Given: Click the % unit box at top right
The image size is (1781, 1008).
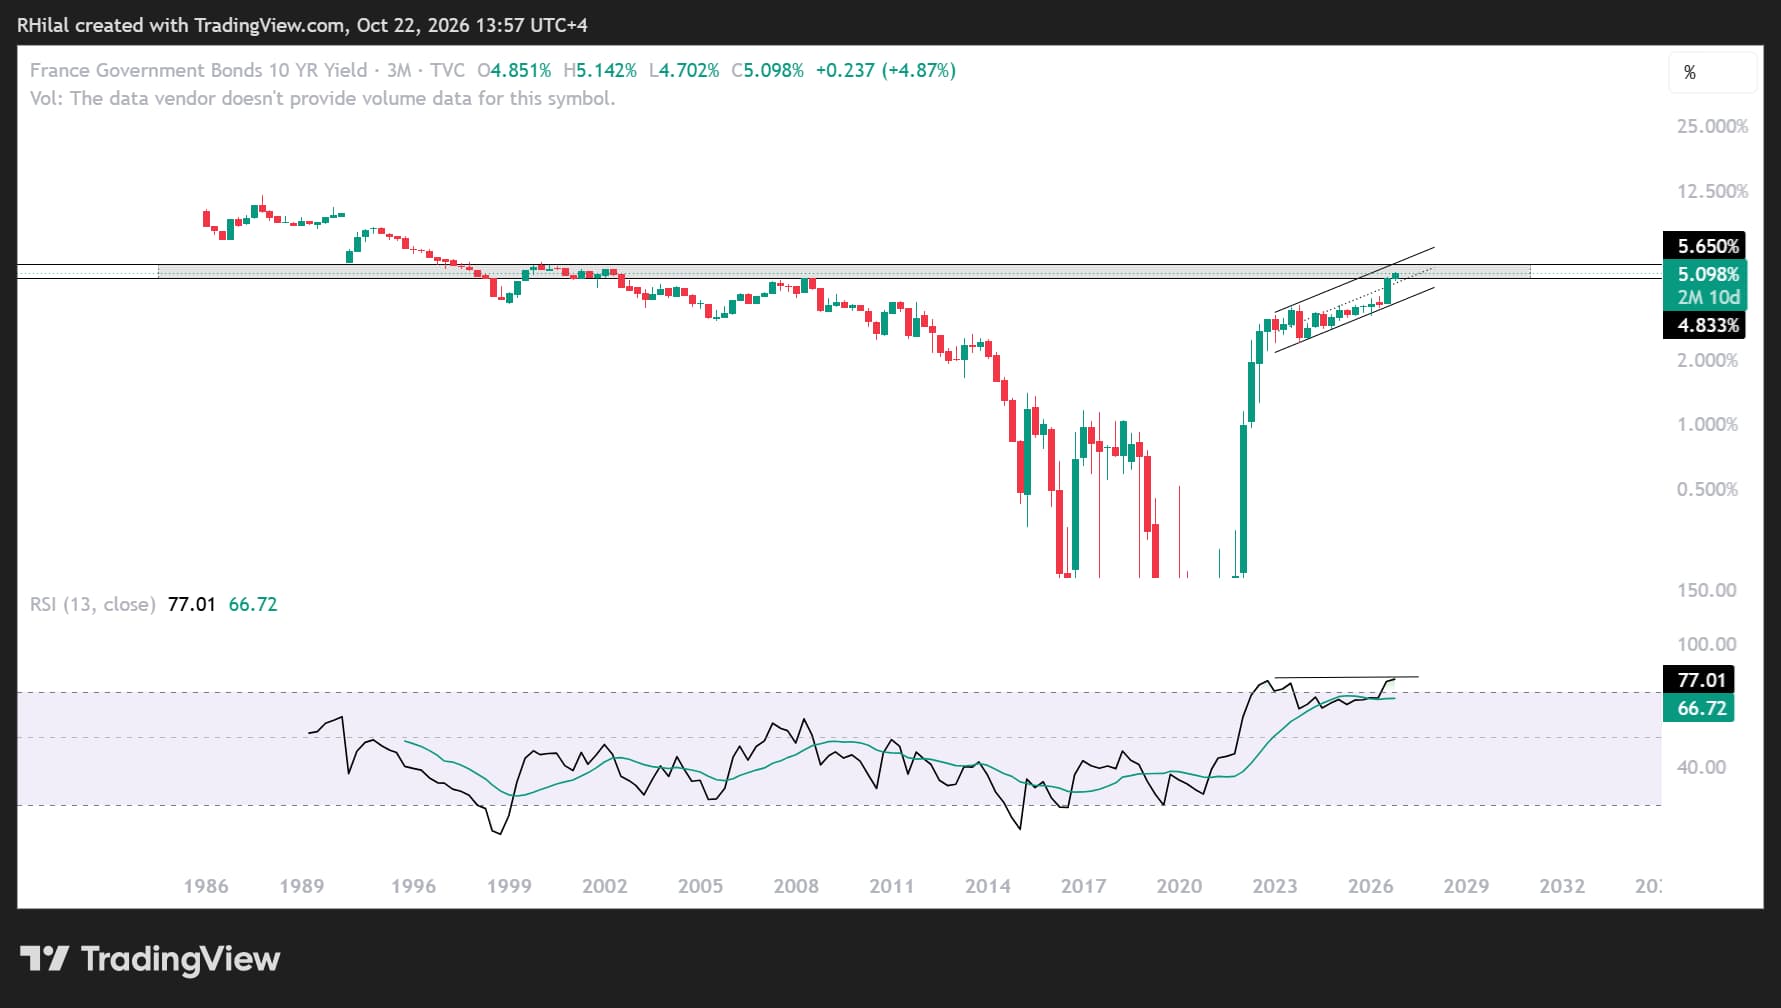Looking at the screenshot, I should tap(1712, 72).
